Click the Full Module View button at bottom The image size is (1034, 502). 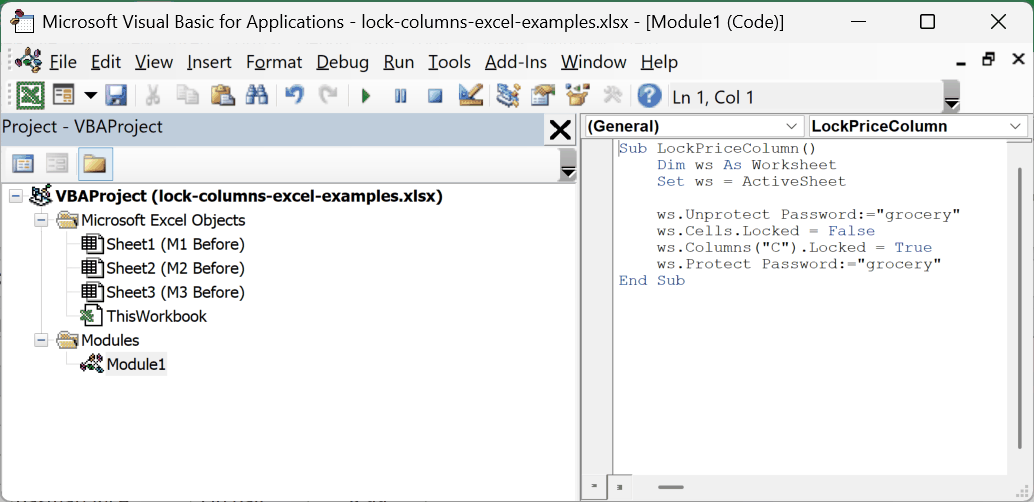[x=619, y=487]
